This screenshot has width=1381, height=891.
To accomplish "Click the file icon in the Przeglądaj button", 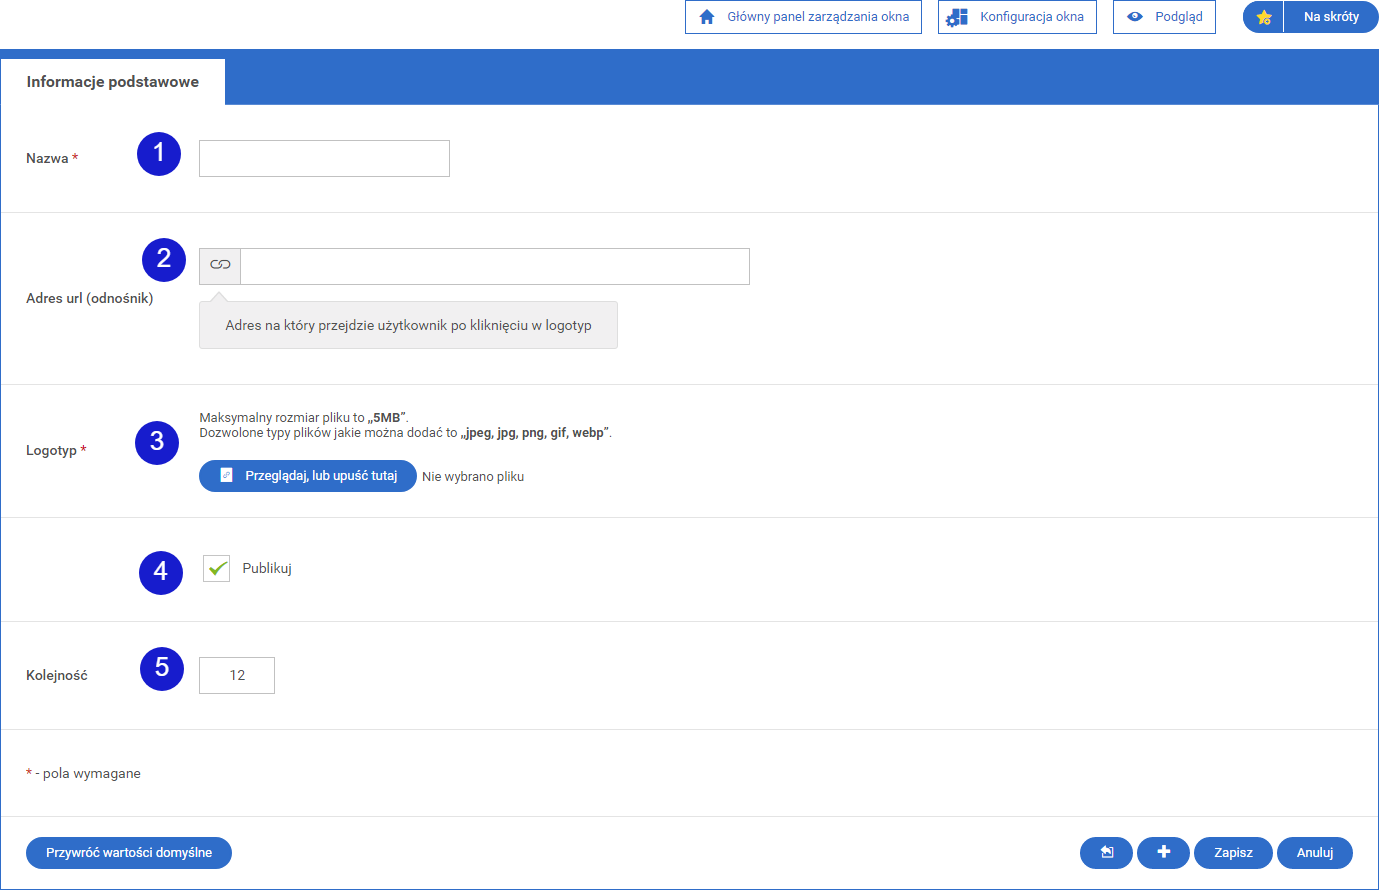I will coord(226,476).
